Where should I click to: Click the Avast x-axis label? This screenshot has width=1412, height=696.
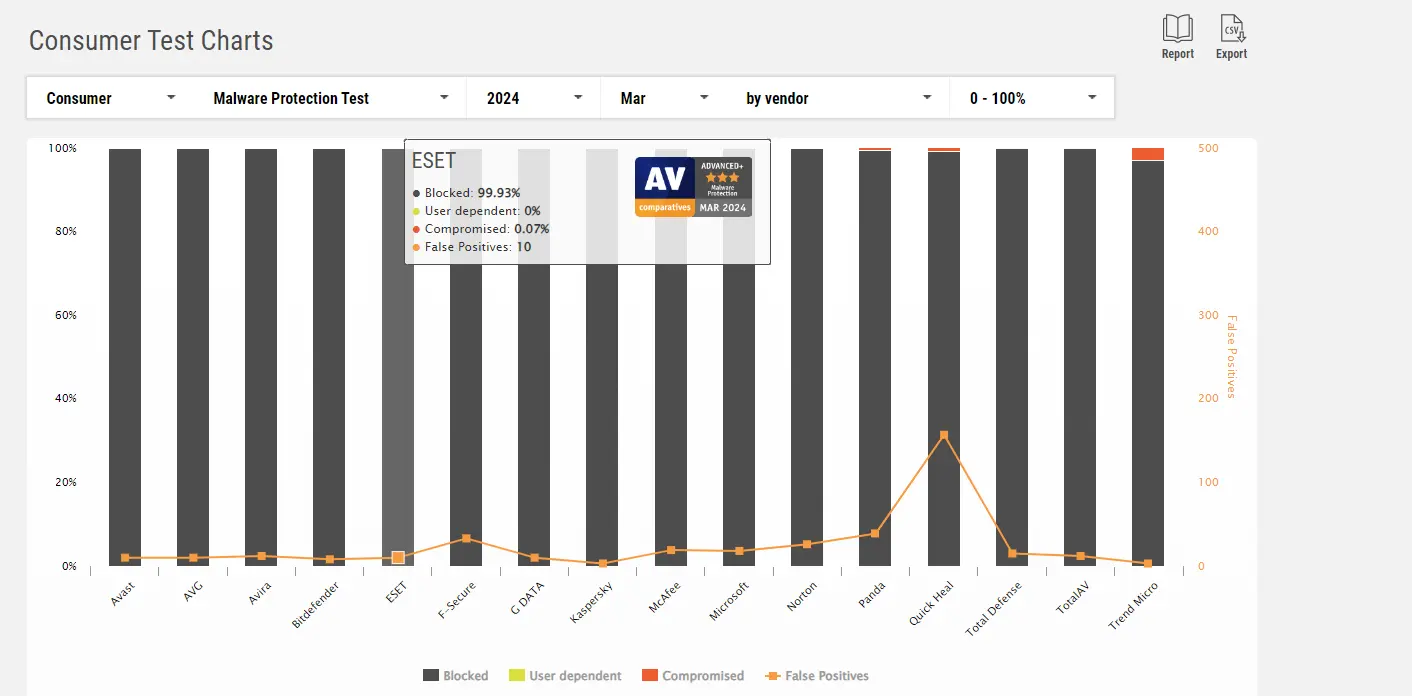122,593
